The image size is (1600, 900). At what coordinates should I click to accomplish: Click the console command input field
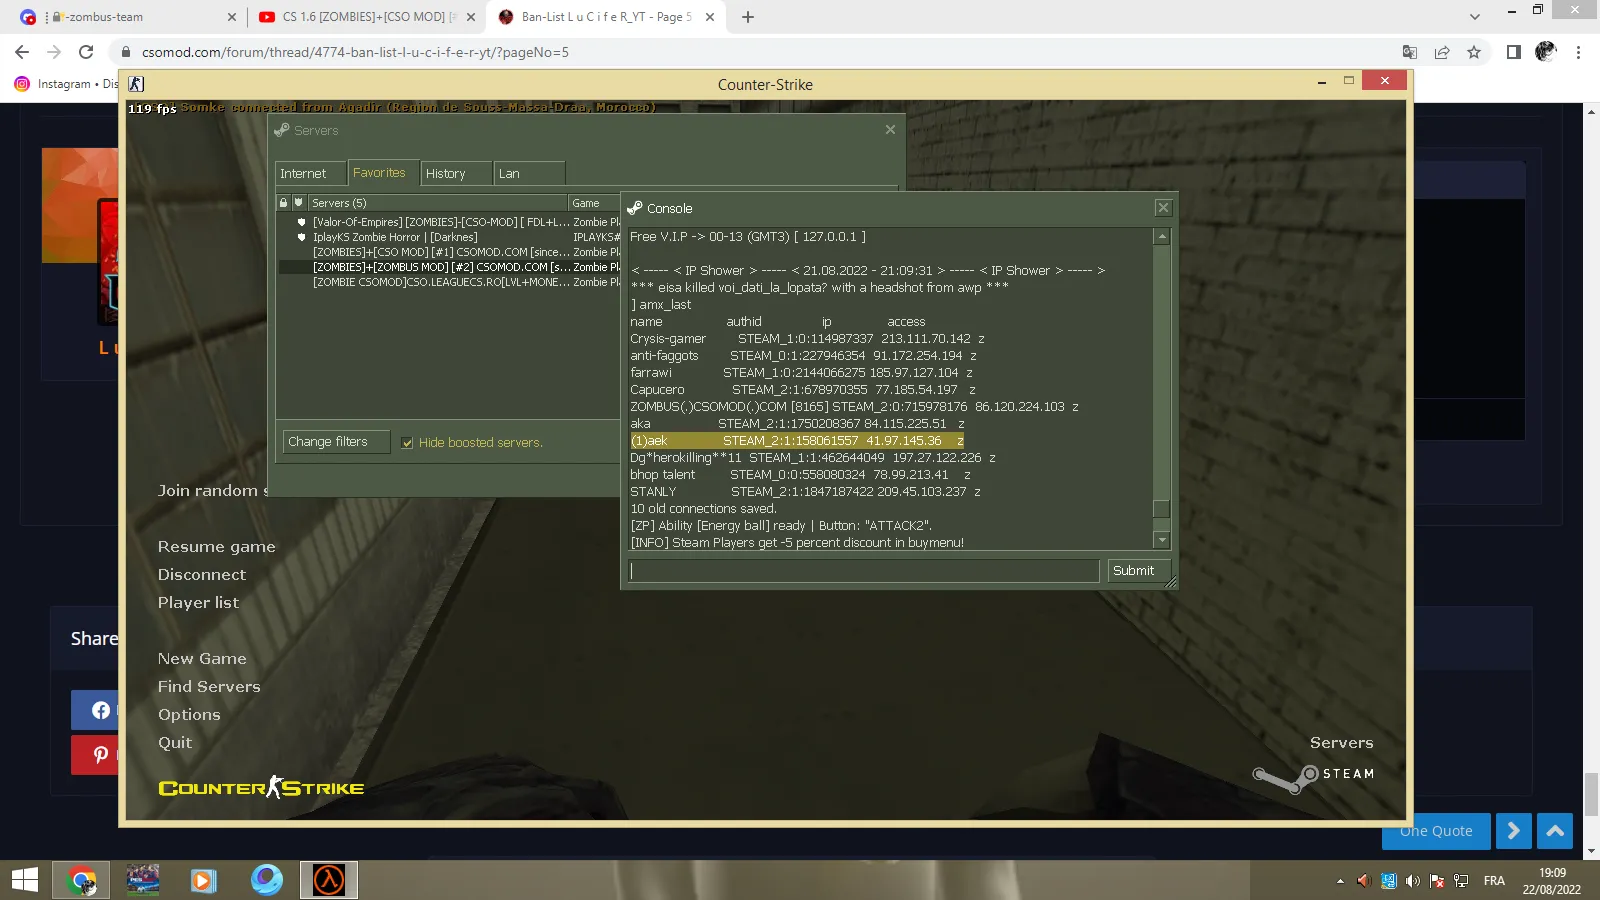[864, 571]
